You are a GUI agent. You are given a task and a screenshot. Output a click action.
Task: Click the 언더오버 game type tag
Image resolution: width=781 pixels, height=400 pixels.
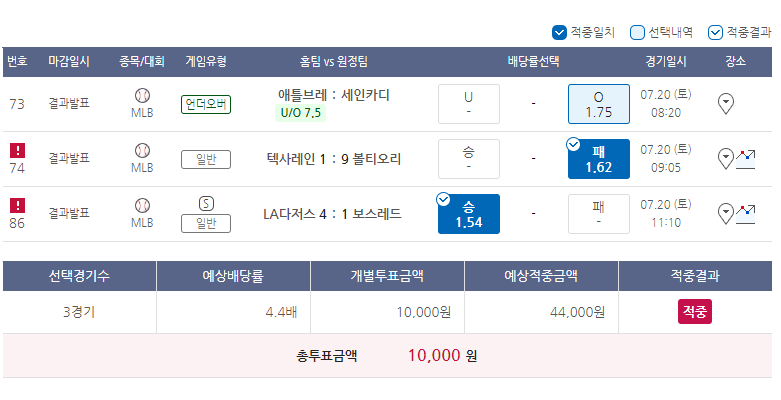[x=206, y=104]
